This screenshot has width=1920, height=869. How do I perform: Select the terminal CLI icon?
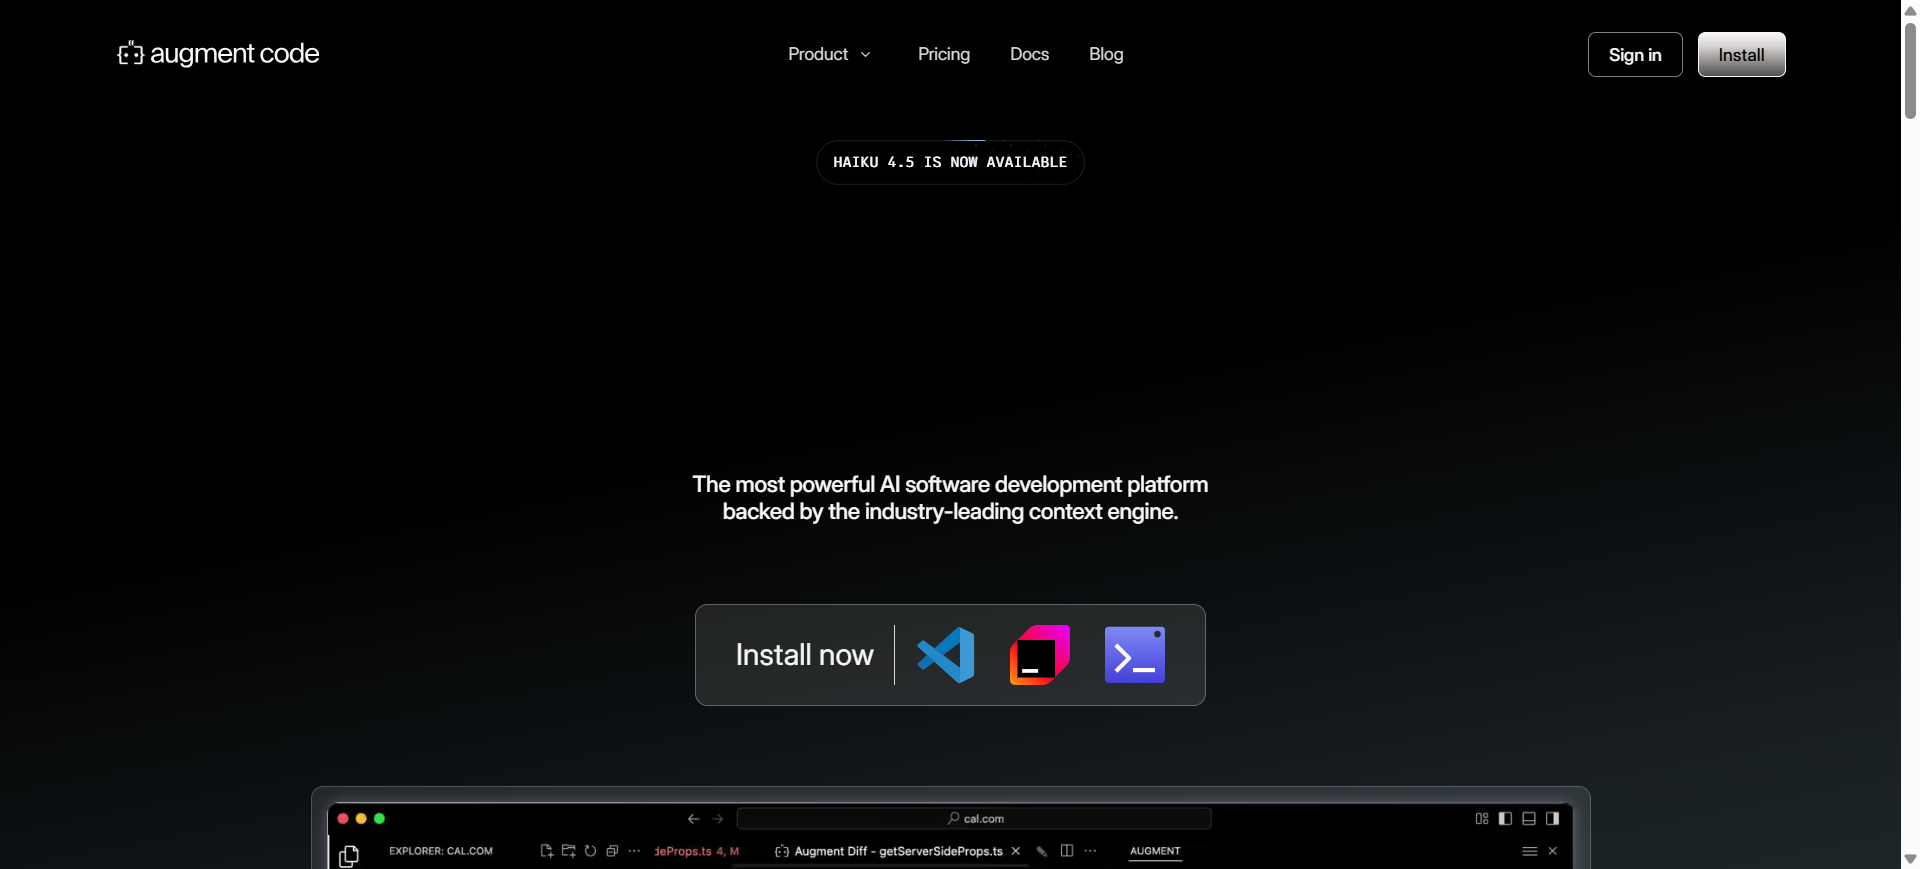click(x=1135, y=655)
